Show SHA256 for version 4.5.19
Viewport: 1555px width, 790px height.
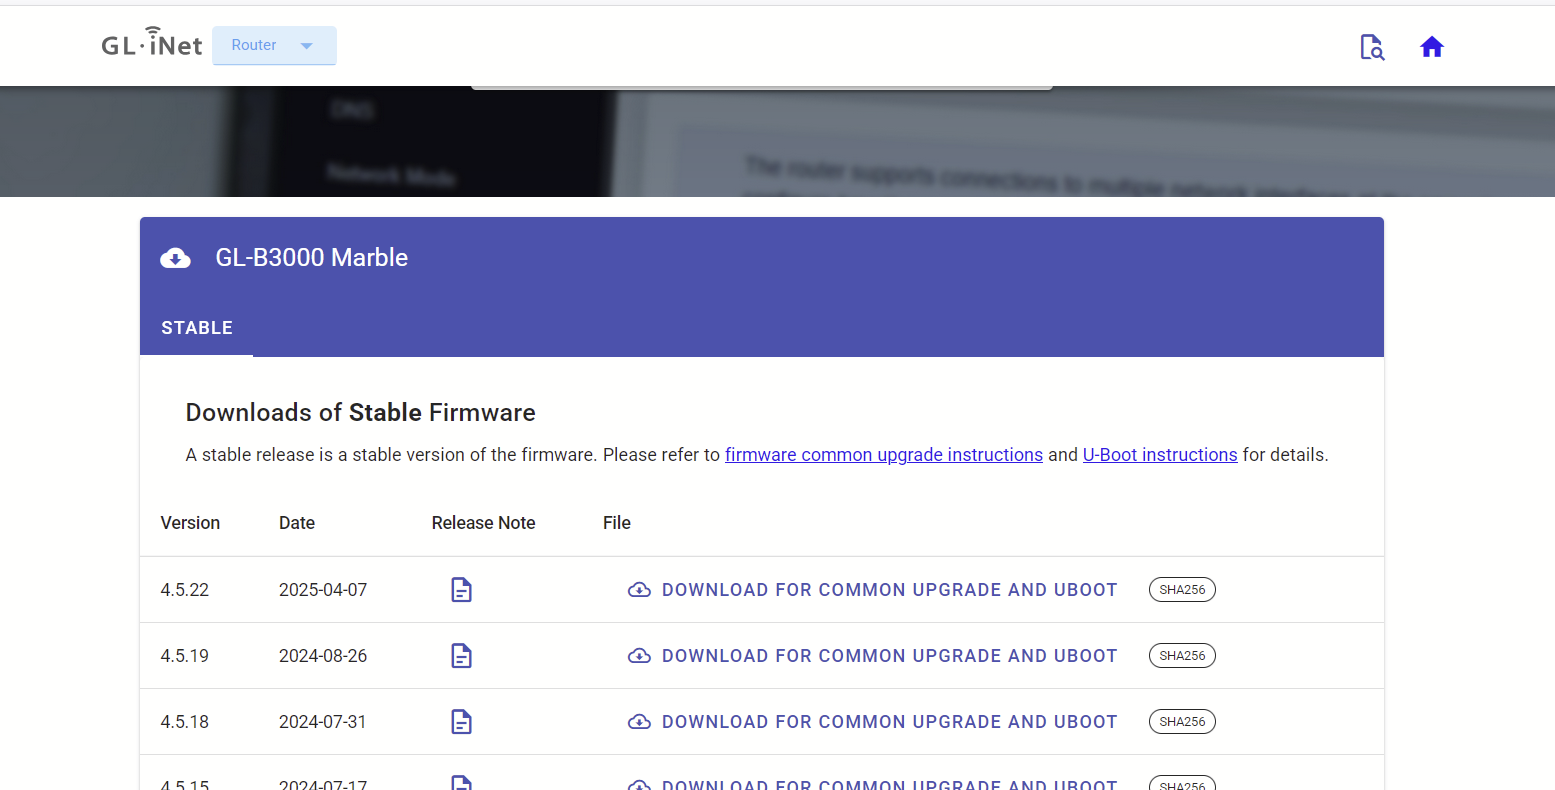[x=1182, y=656]
